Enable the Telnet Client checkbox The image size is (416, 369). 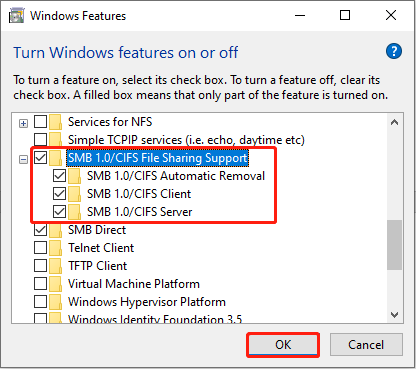pos(40,248)
